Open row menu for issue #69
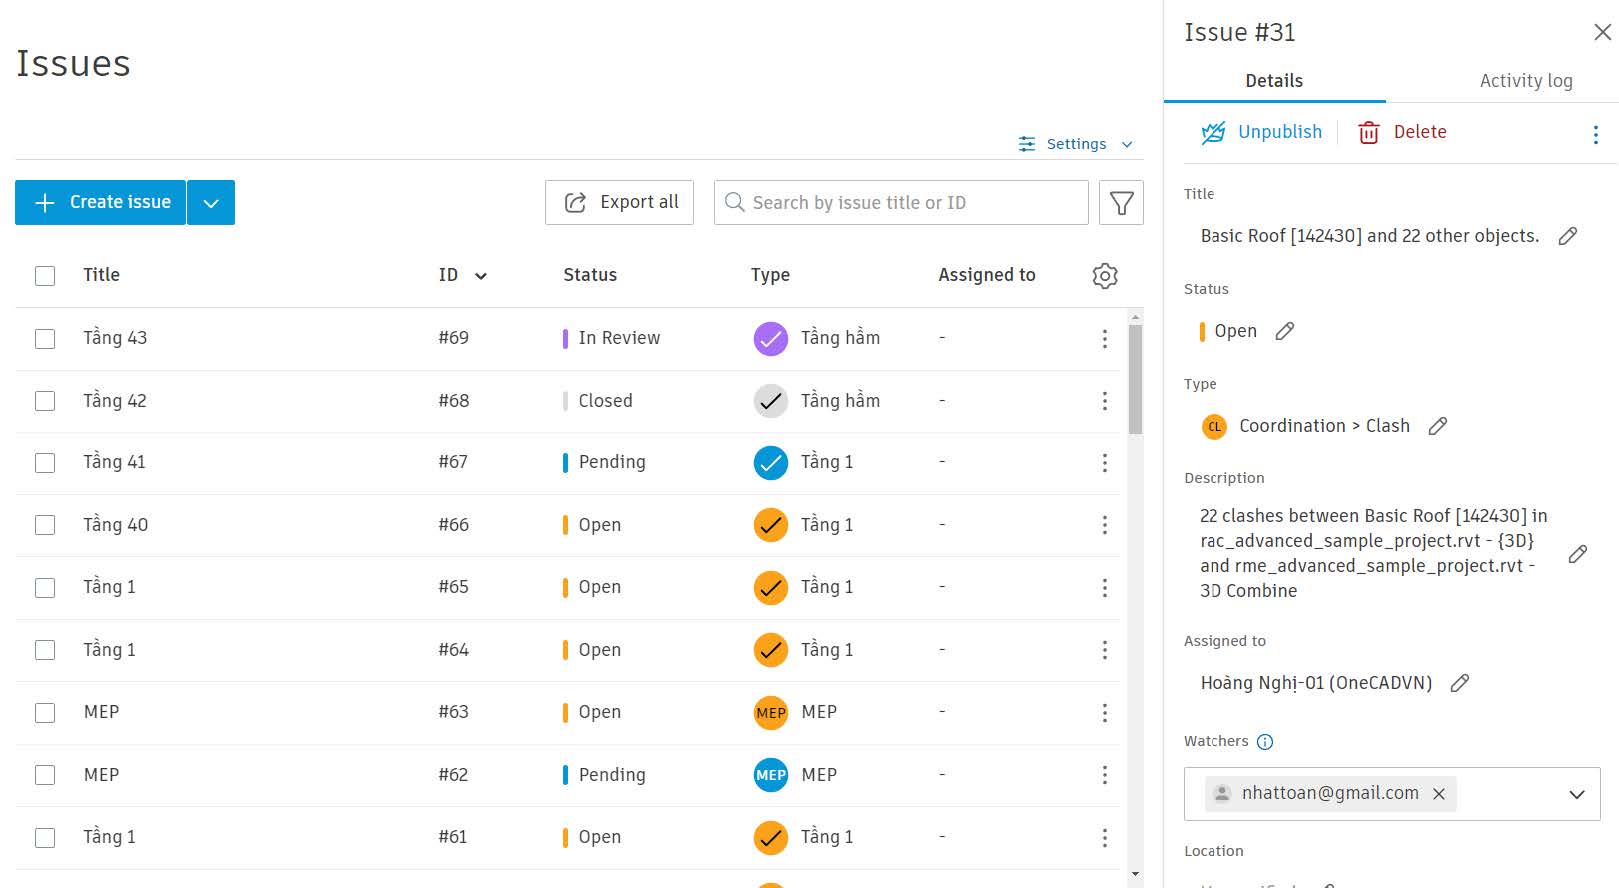Image resolution: width=1619 pixels, height=888 pixels. click(x=1105, y=339)
